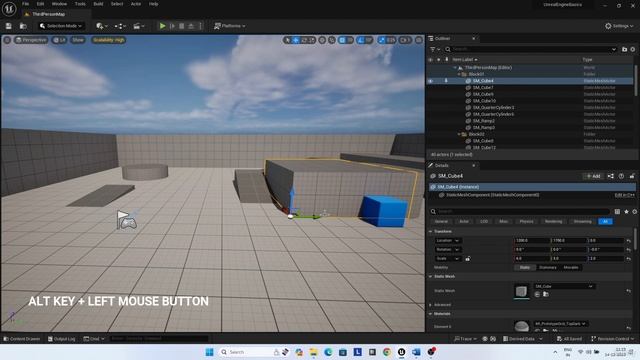Click the Skip/Advance frame button
640x360 pixels.
[172, 26]
